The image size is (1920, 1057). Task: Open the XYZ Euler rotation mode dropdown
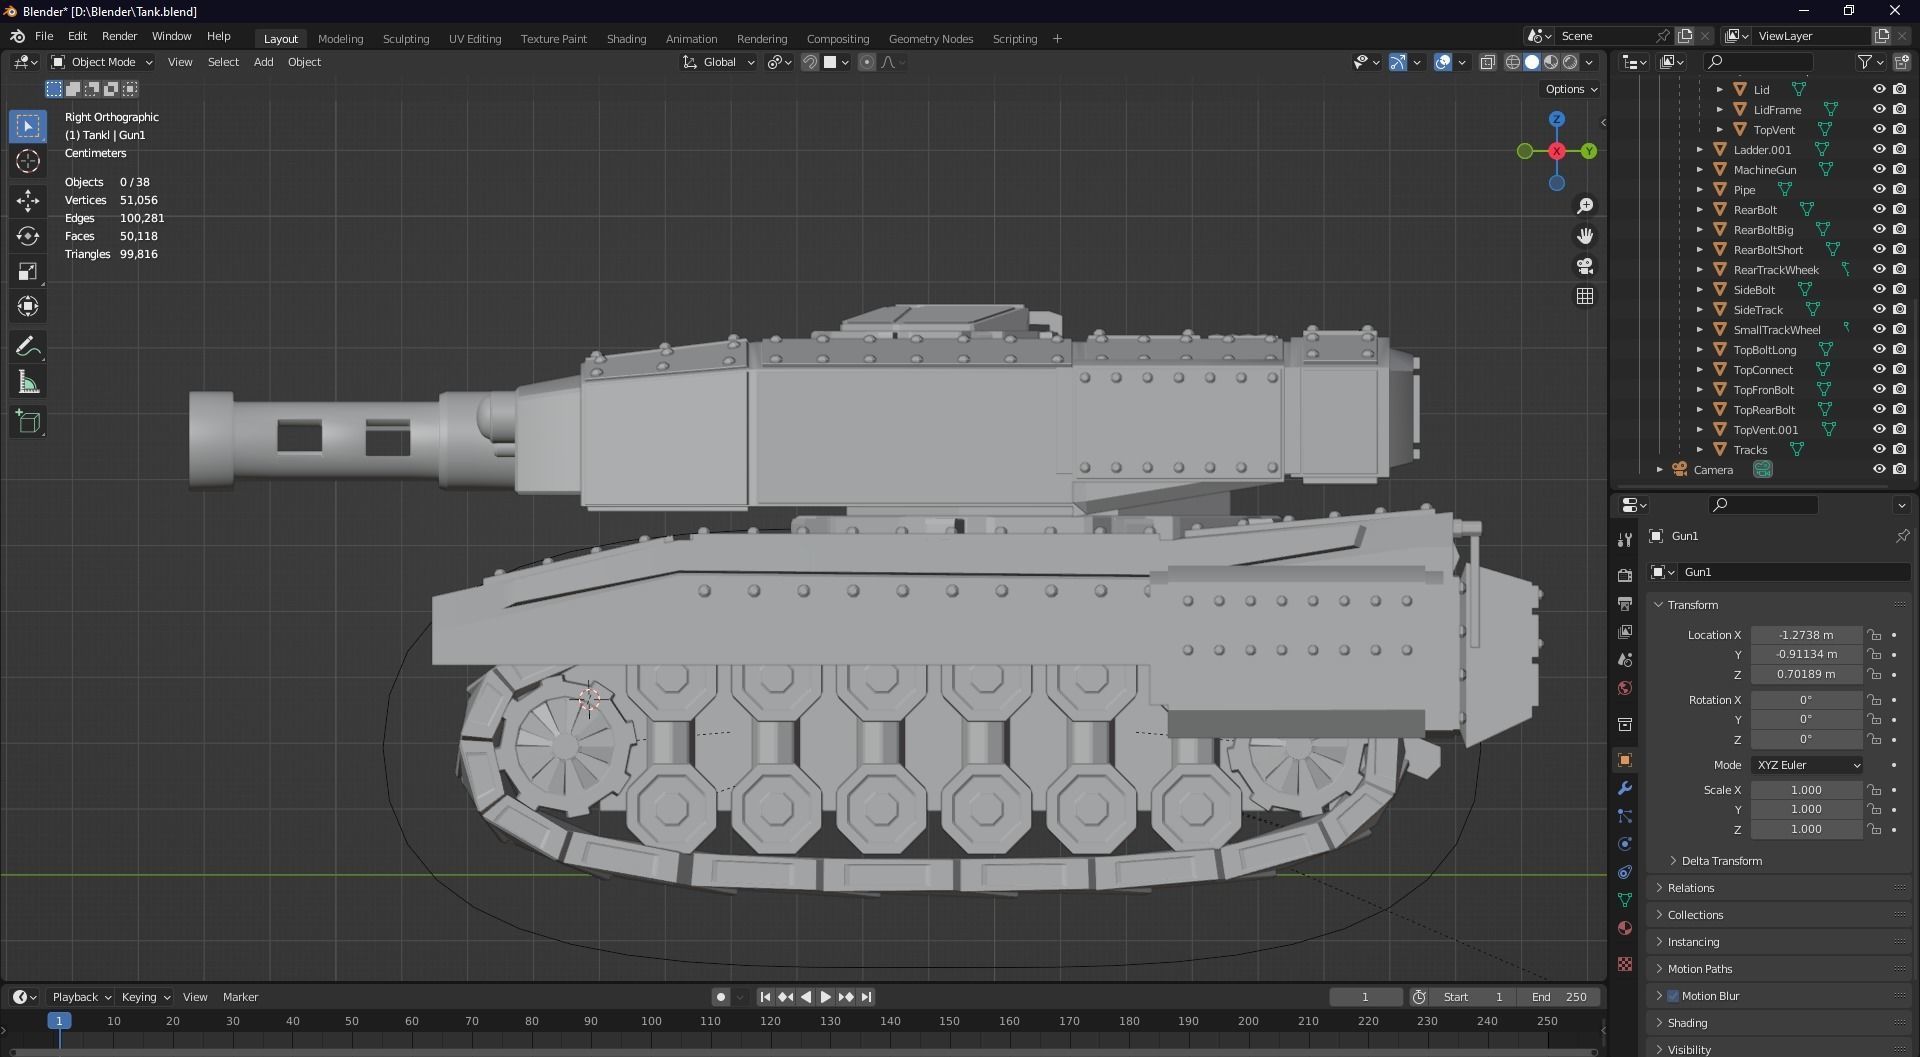(x=1806, y=765)
